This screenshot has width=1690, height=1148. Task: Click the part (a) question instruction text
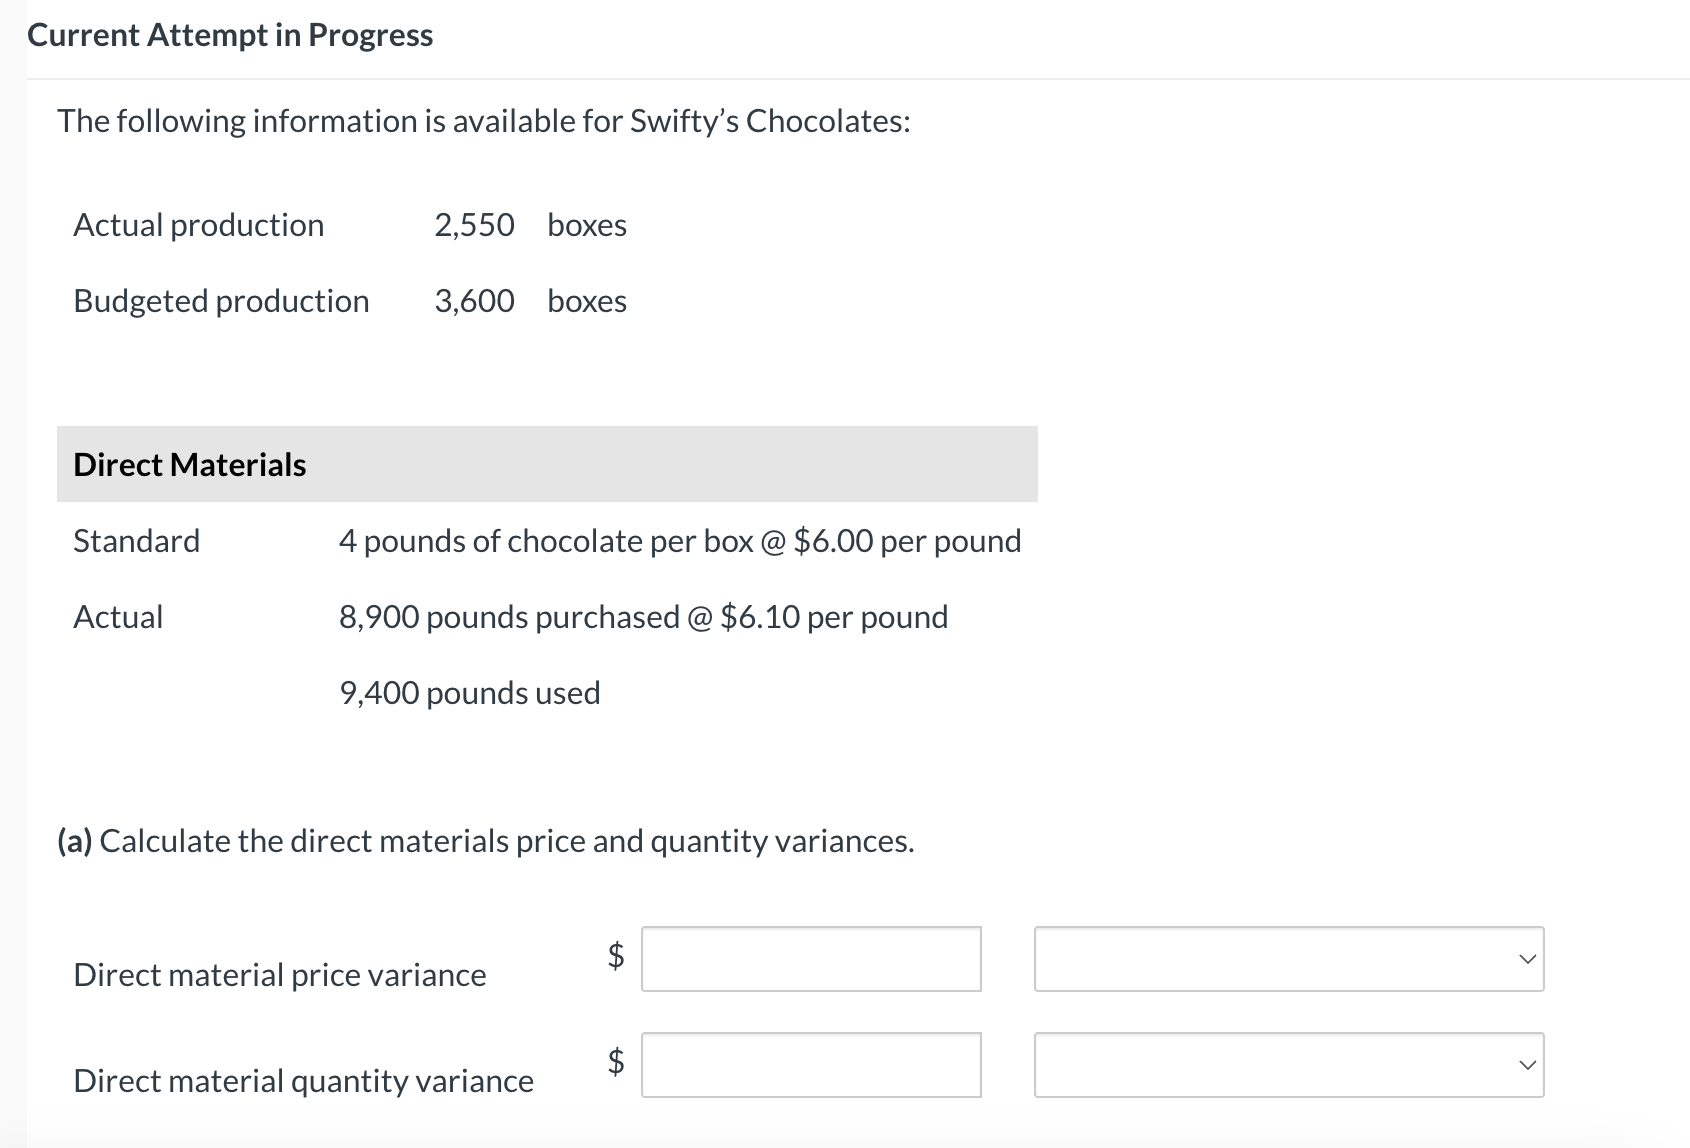[486, 841]
